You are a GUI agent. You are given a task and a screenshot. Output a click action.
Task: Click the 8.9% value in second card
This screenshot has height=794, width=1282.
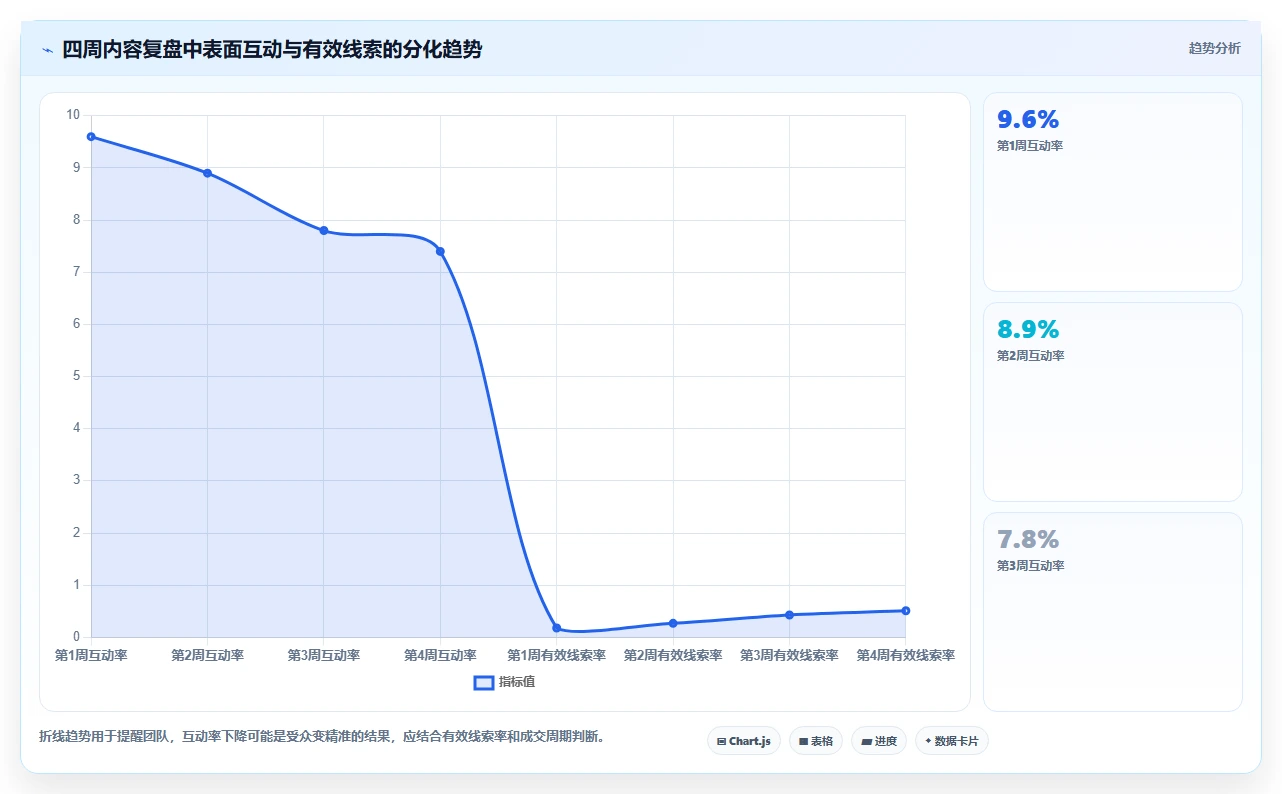click(1028, 330)
